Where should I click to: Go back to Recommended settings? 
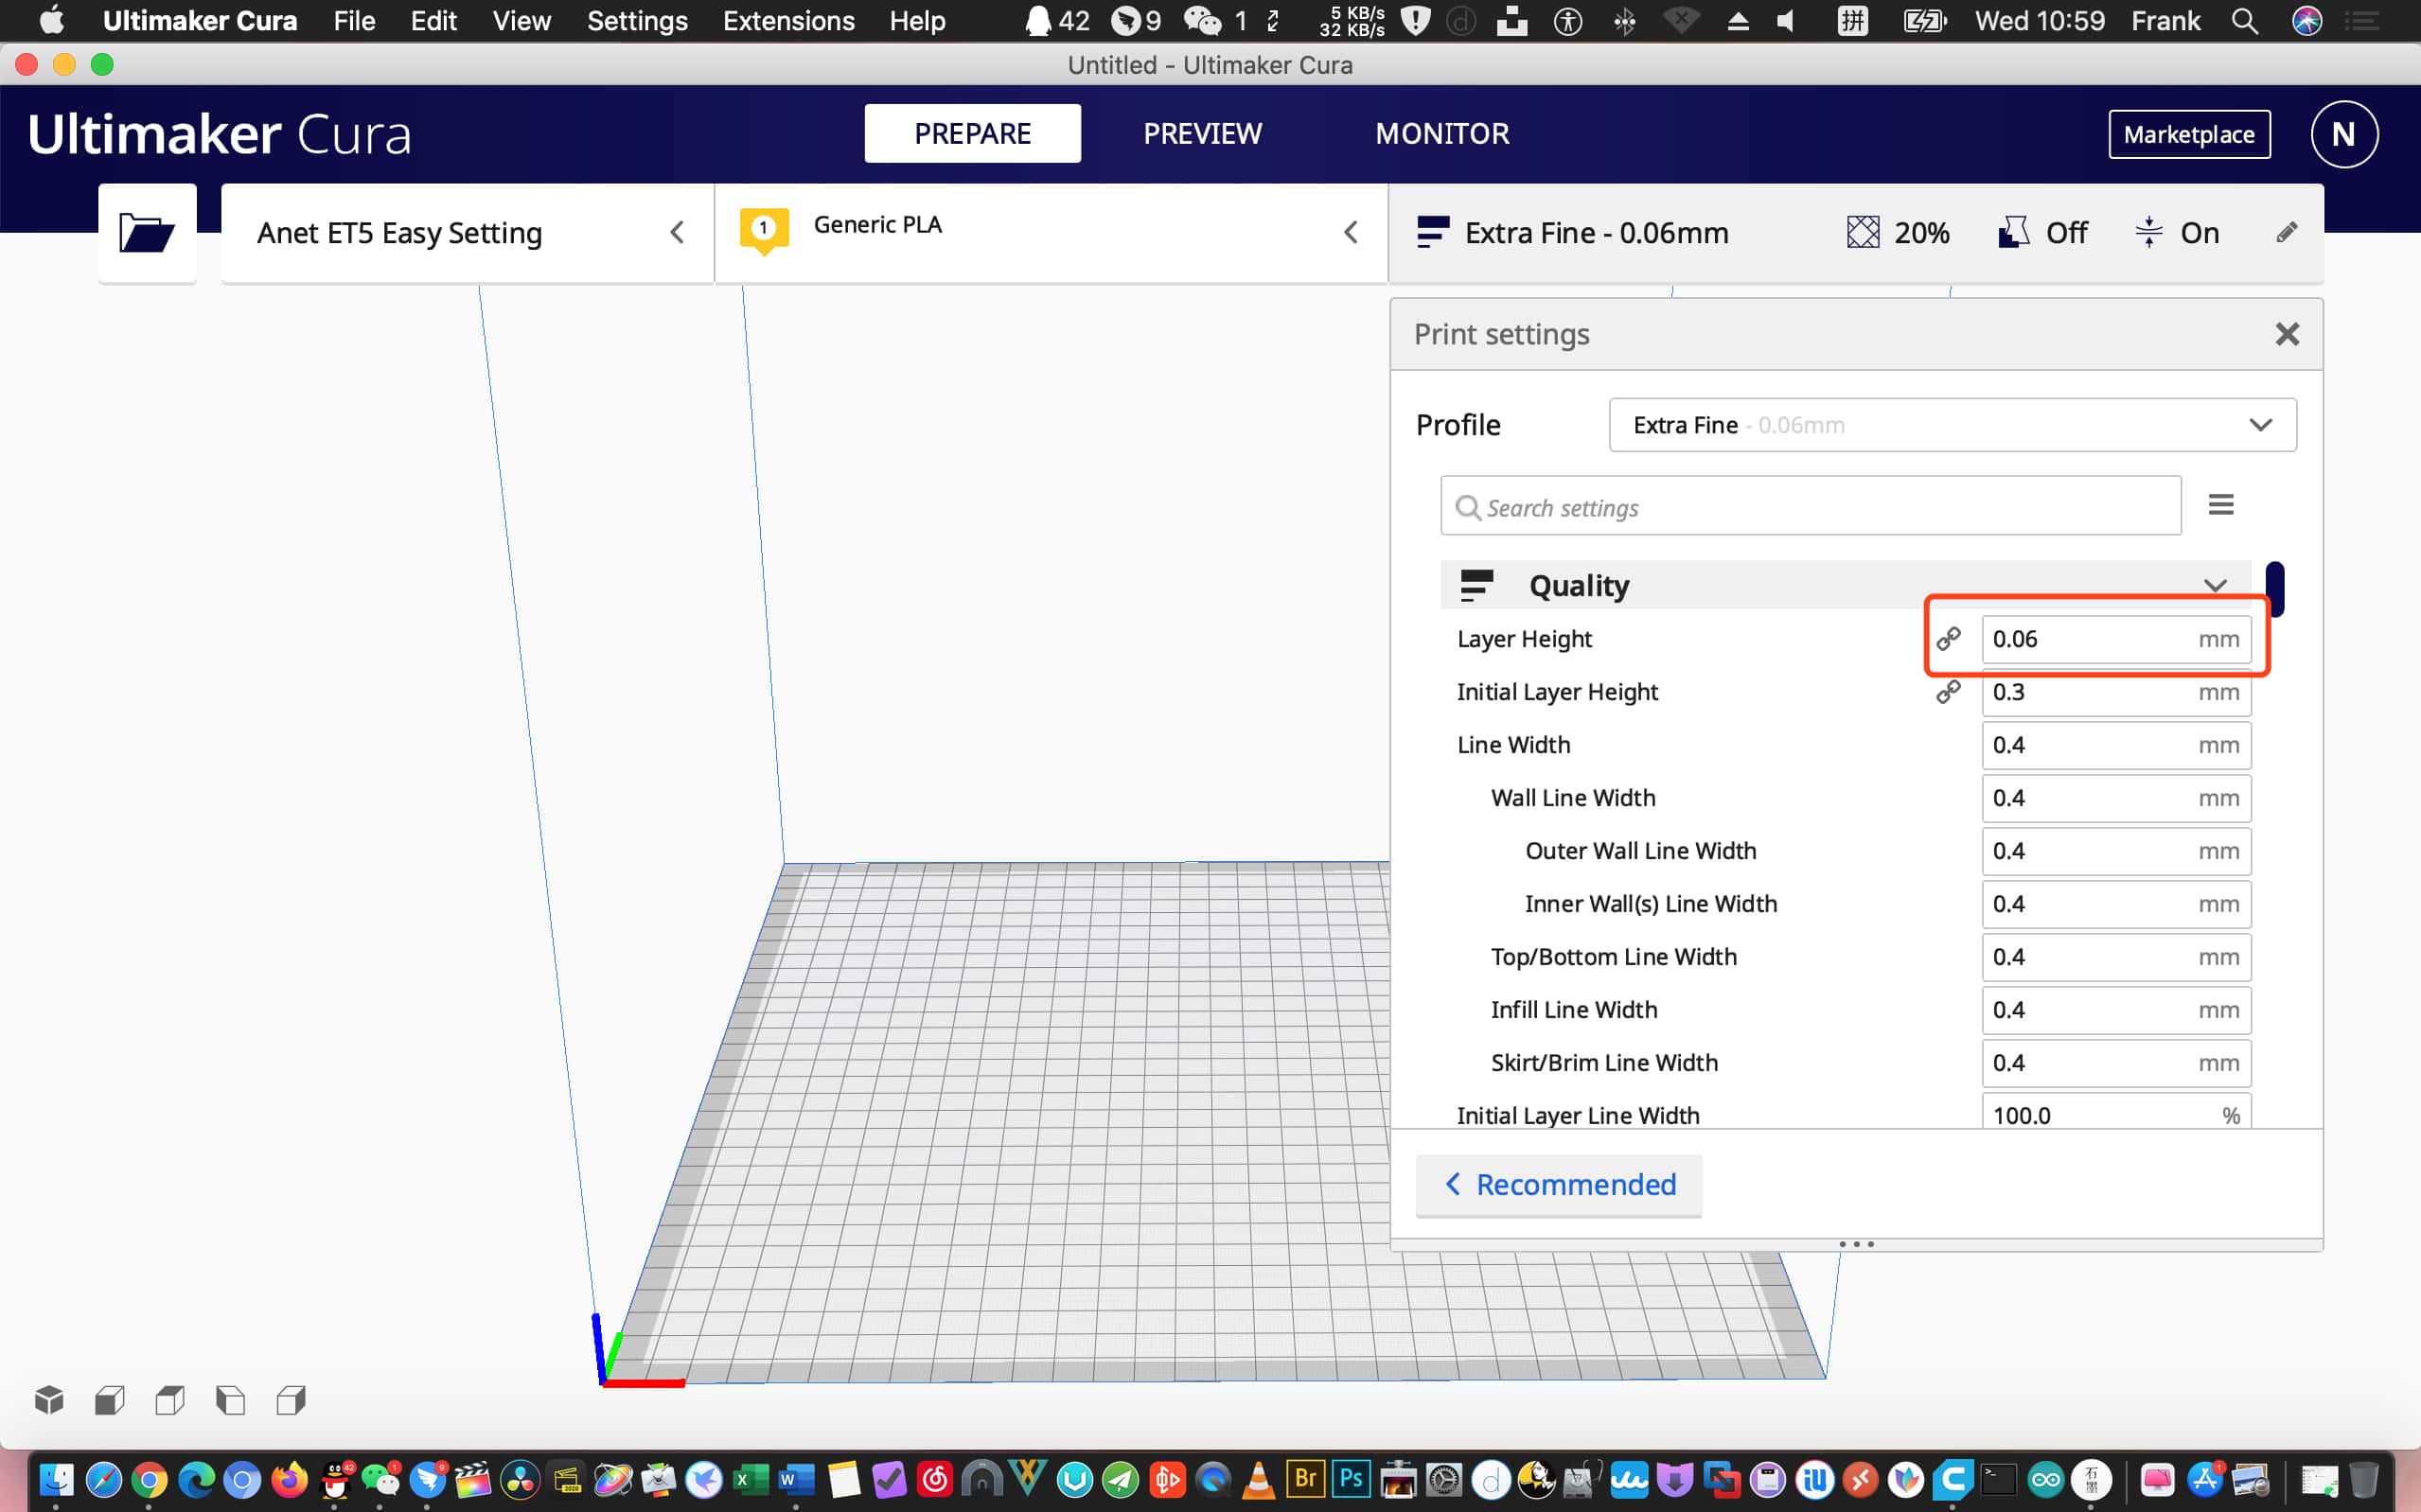pyautogui.click(x=1558, y=1184)
